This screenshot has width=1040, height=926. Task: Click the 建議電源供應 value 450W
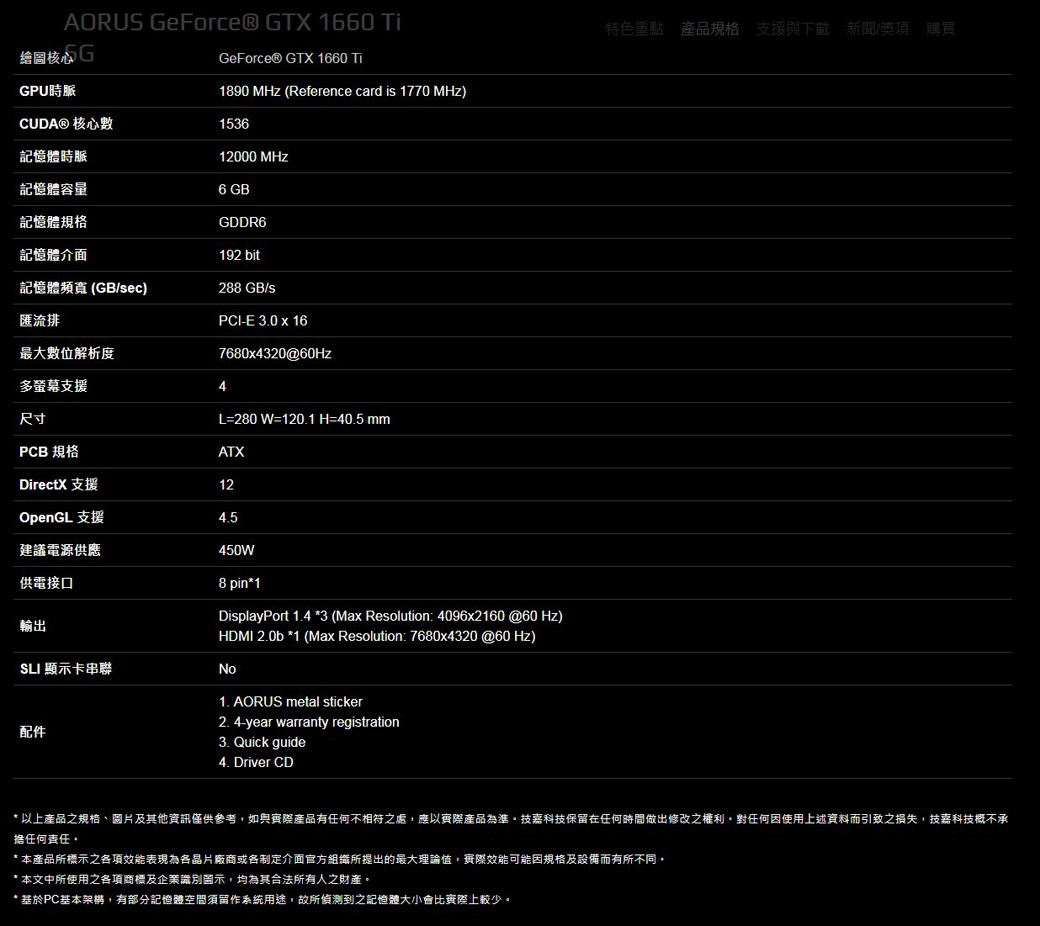click(237, 551)
